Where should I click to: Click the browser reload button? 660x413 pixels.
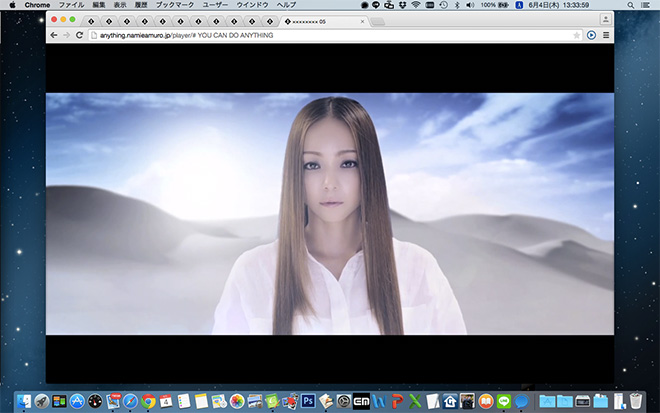[79, 35]
